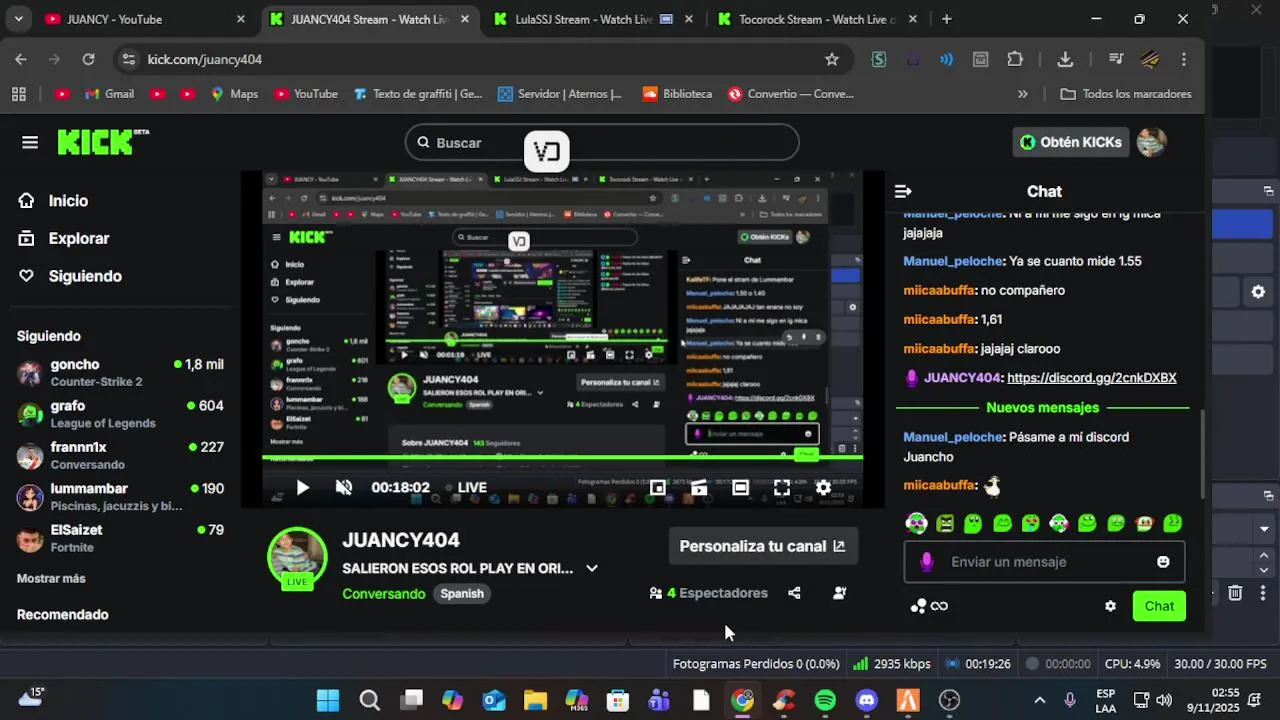Screen dimensions: 1280x720
Task: Bookmark this page with the star icon
Action: point(832,59)
